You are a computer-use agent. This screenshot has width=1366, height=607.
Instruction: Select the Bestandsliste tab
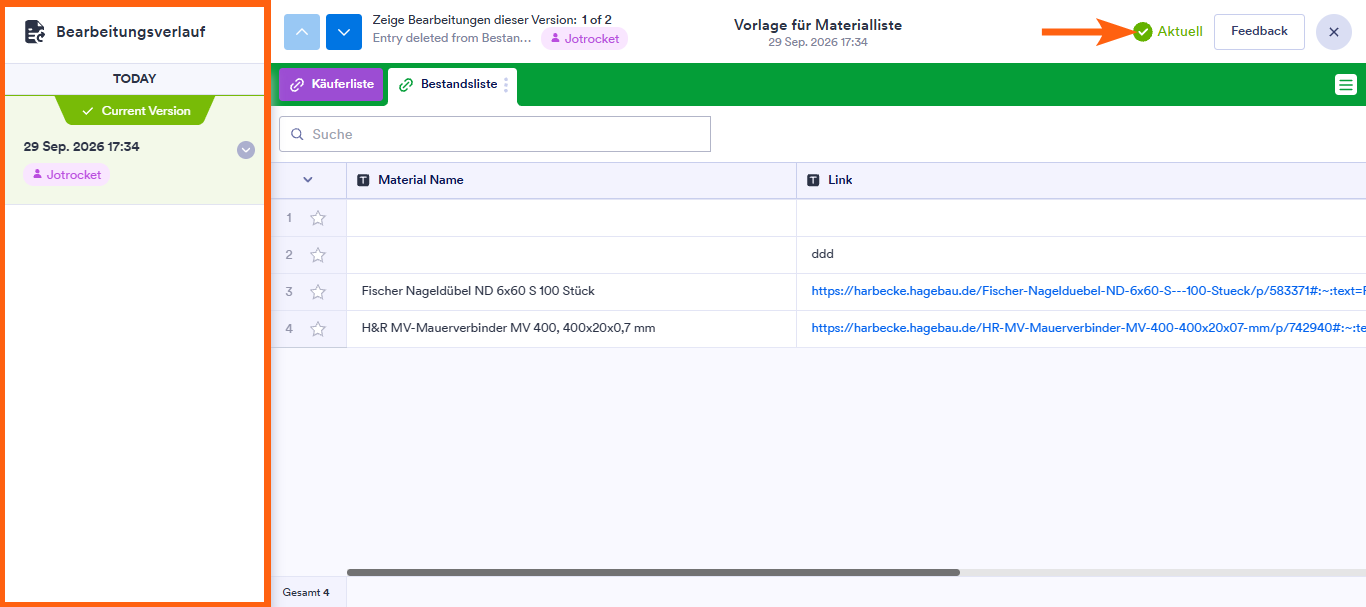pos(452,85)
